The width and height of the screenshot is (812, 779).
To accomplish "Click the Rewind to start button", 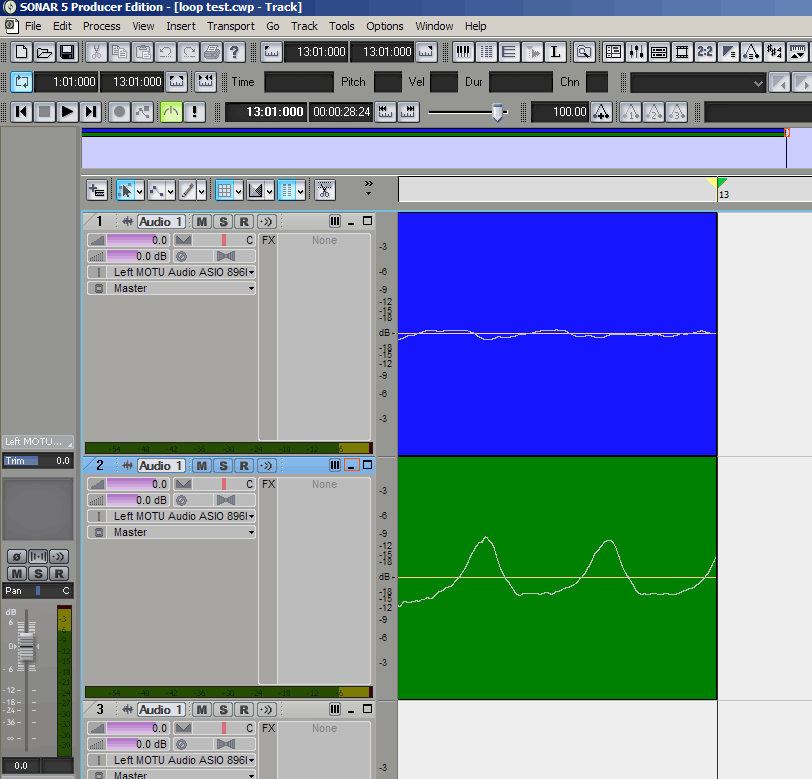I will click(20, 112).
